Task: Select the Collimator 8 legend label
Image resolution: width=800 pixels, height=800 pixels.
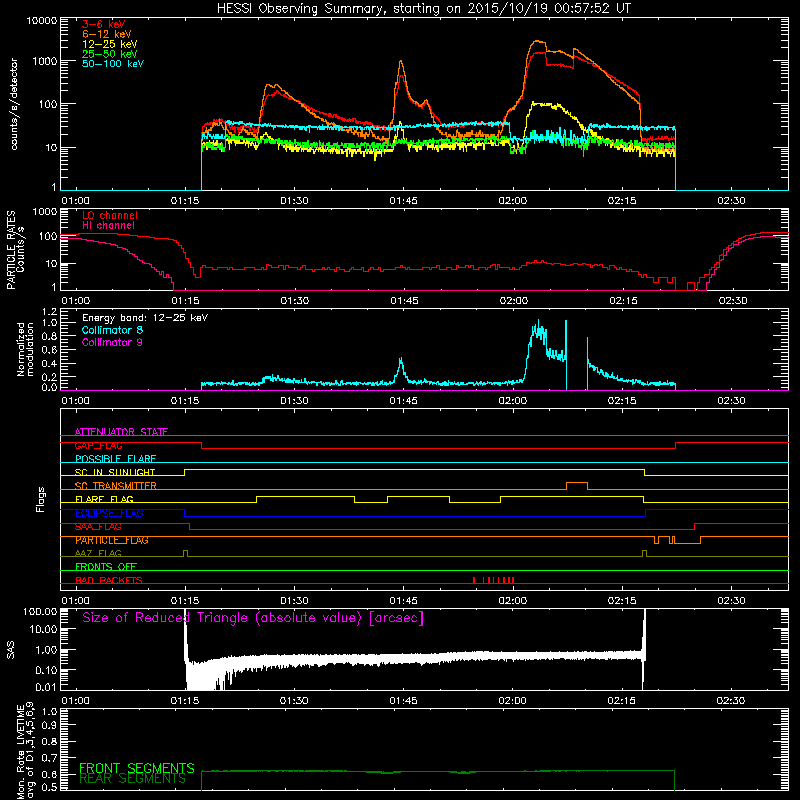Action: click(112, 330)
